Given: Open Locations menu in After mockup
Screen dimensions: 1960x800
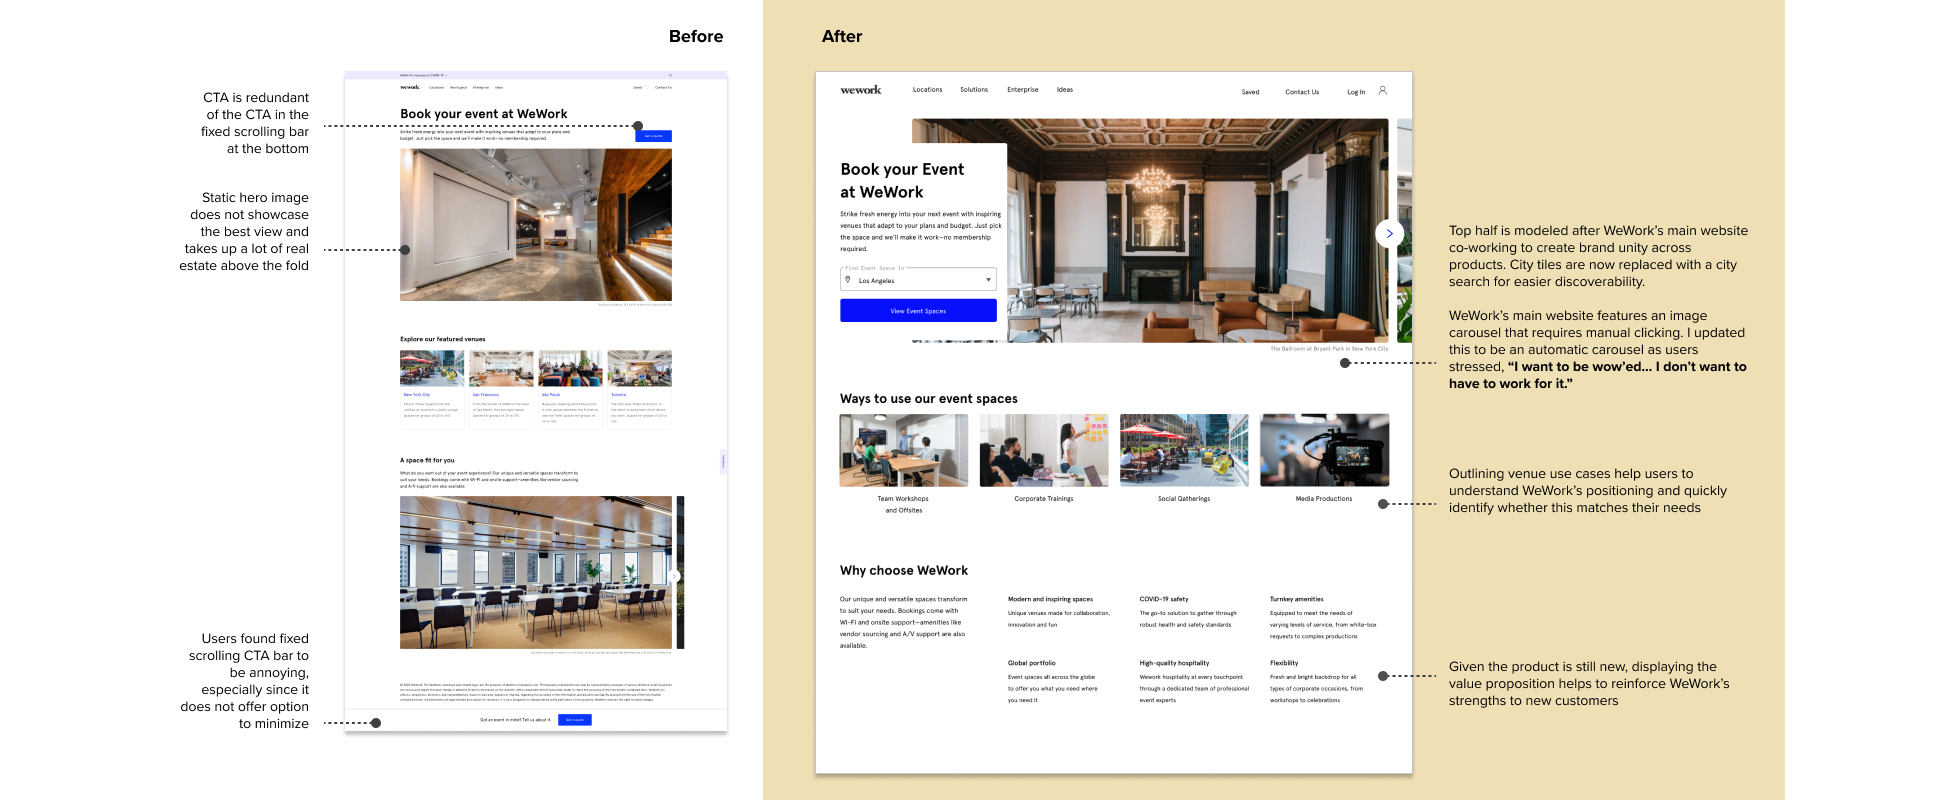Looking at the screenshot, I should coord(927,90).
